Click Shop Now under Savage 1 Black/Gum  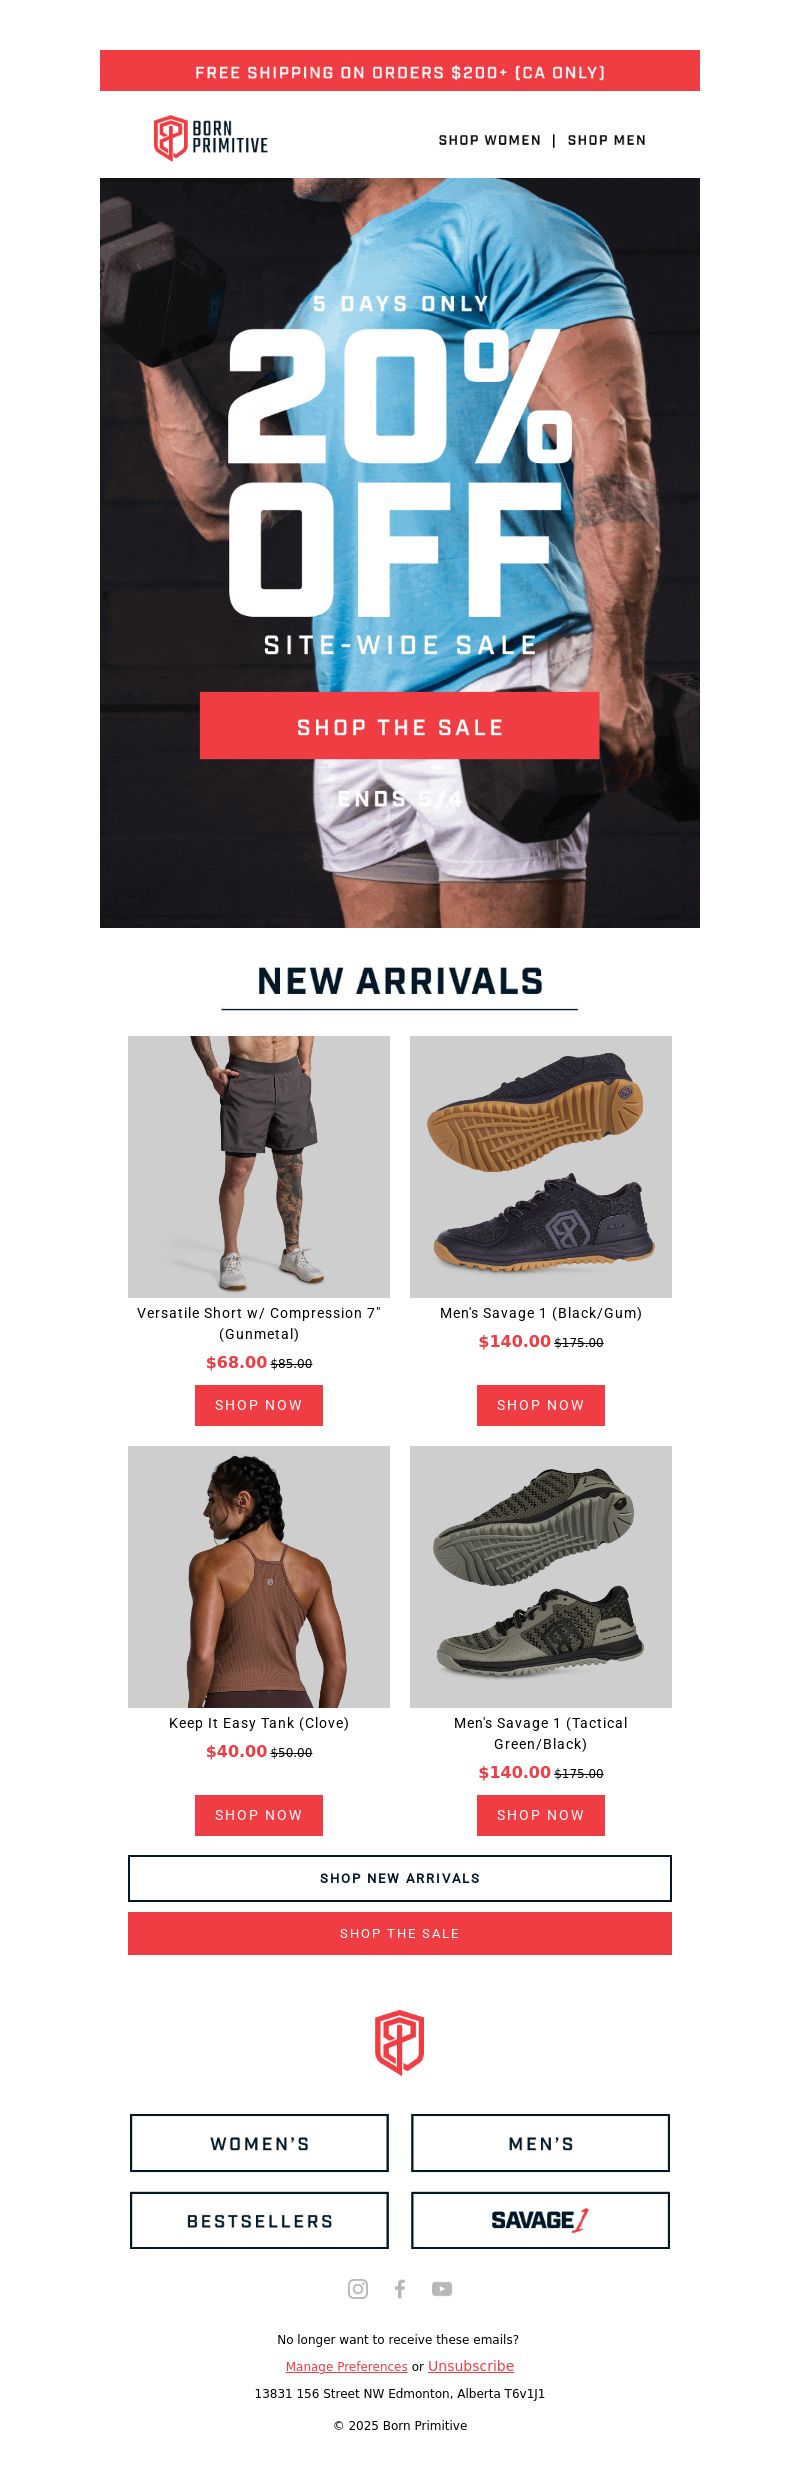point(541,1405)
